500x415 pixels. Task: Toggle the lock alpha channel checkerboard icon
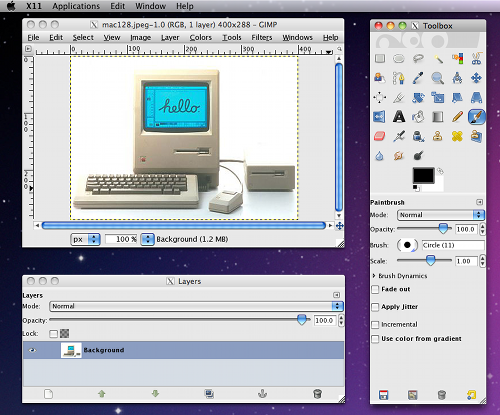64,333
